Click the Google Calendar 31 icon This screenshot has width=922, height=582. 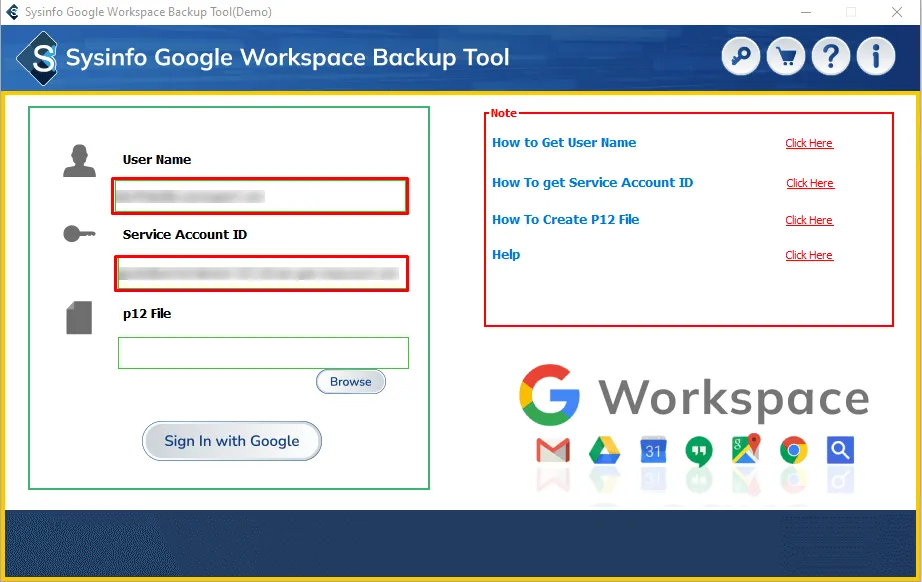click(653, 450)
